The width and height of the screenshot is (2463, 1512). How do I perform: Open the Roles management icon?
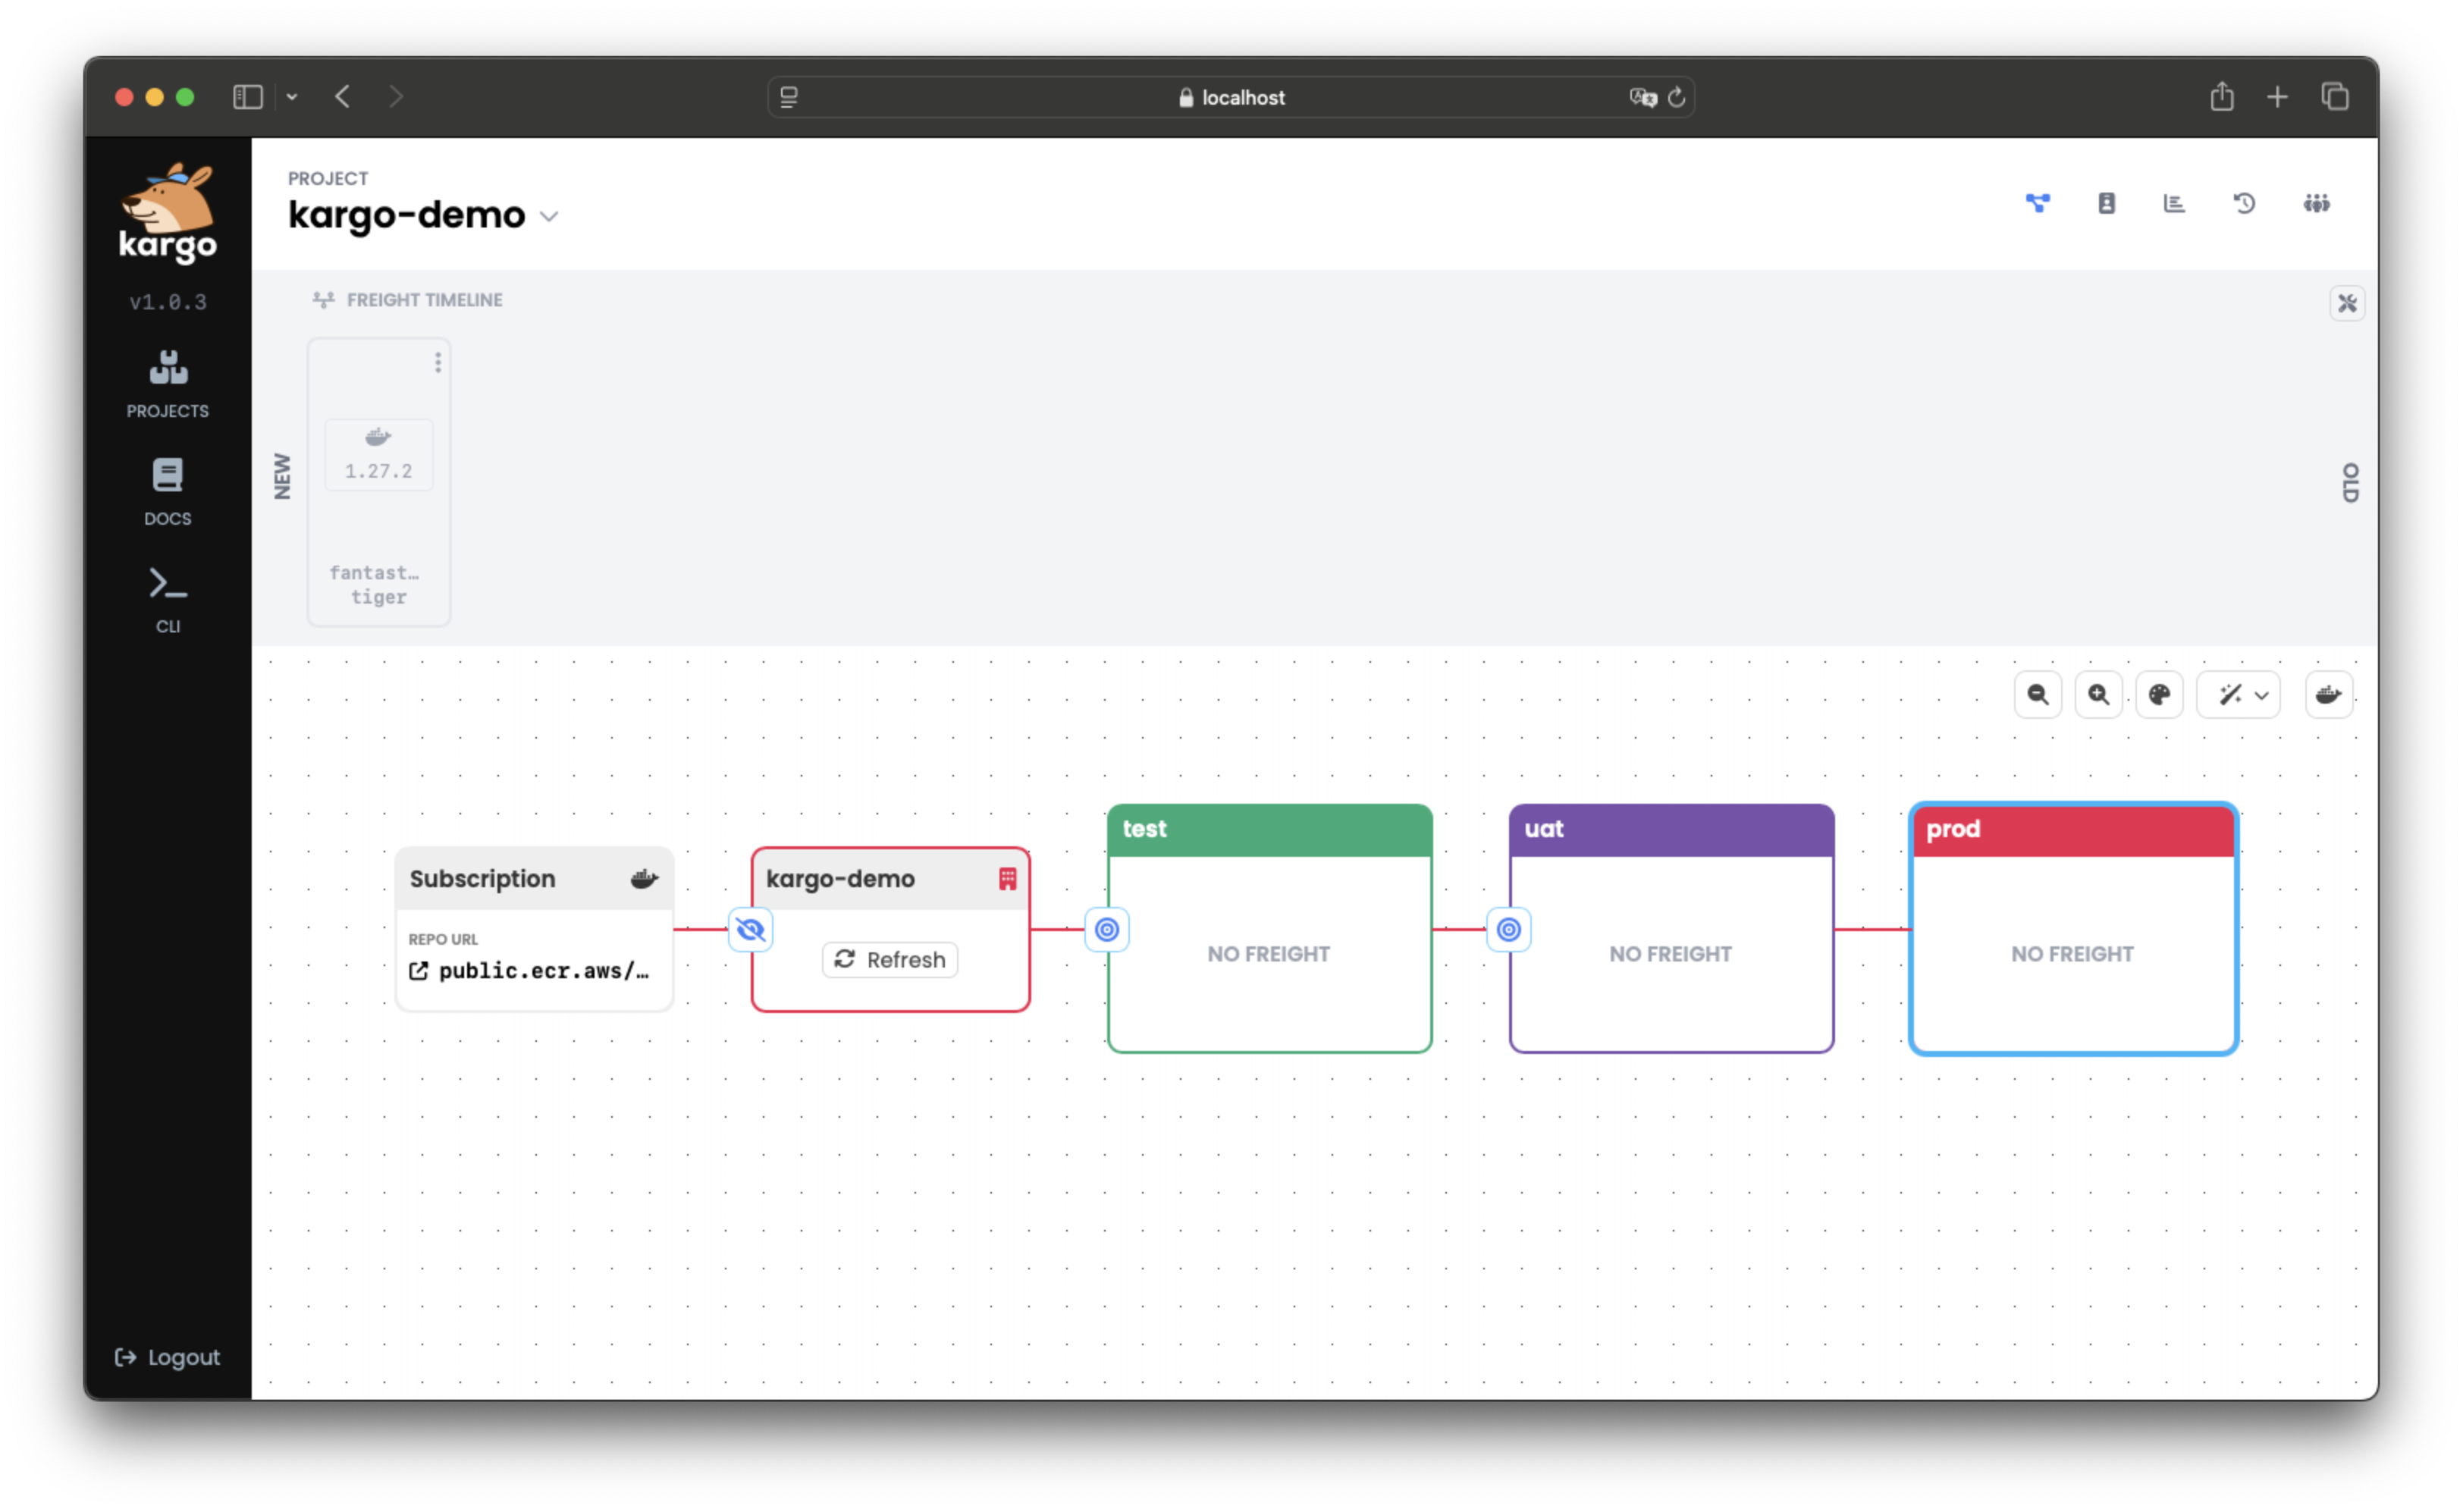(2318, 203)
